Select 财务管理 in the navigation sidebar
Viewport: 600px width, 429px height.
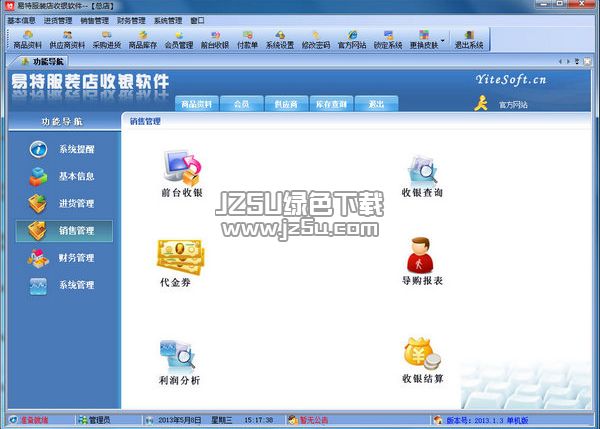pyautogui.click(x=63, y=258)
